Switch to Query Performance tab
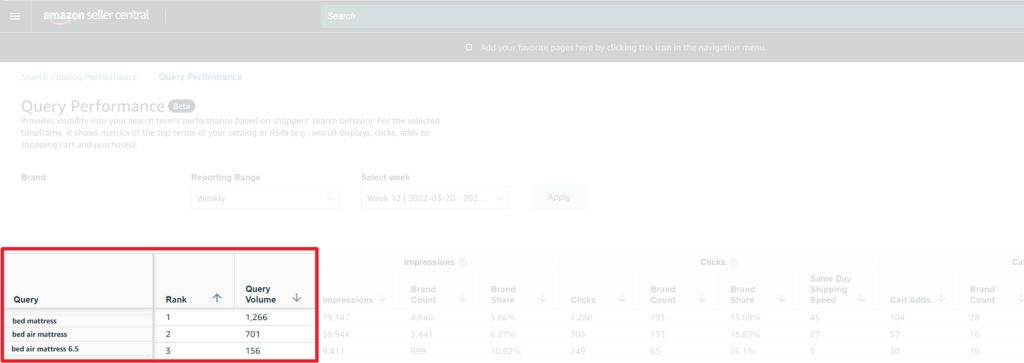Image resolution: width=1024 pixels, height=363 pixels. (x=200, y=77)
